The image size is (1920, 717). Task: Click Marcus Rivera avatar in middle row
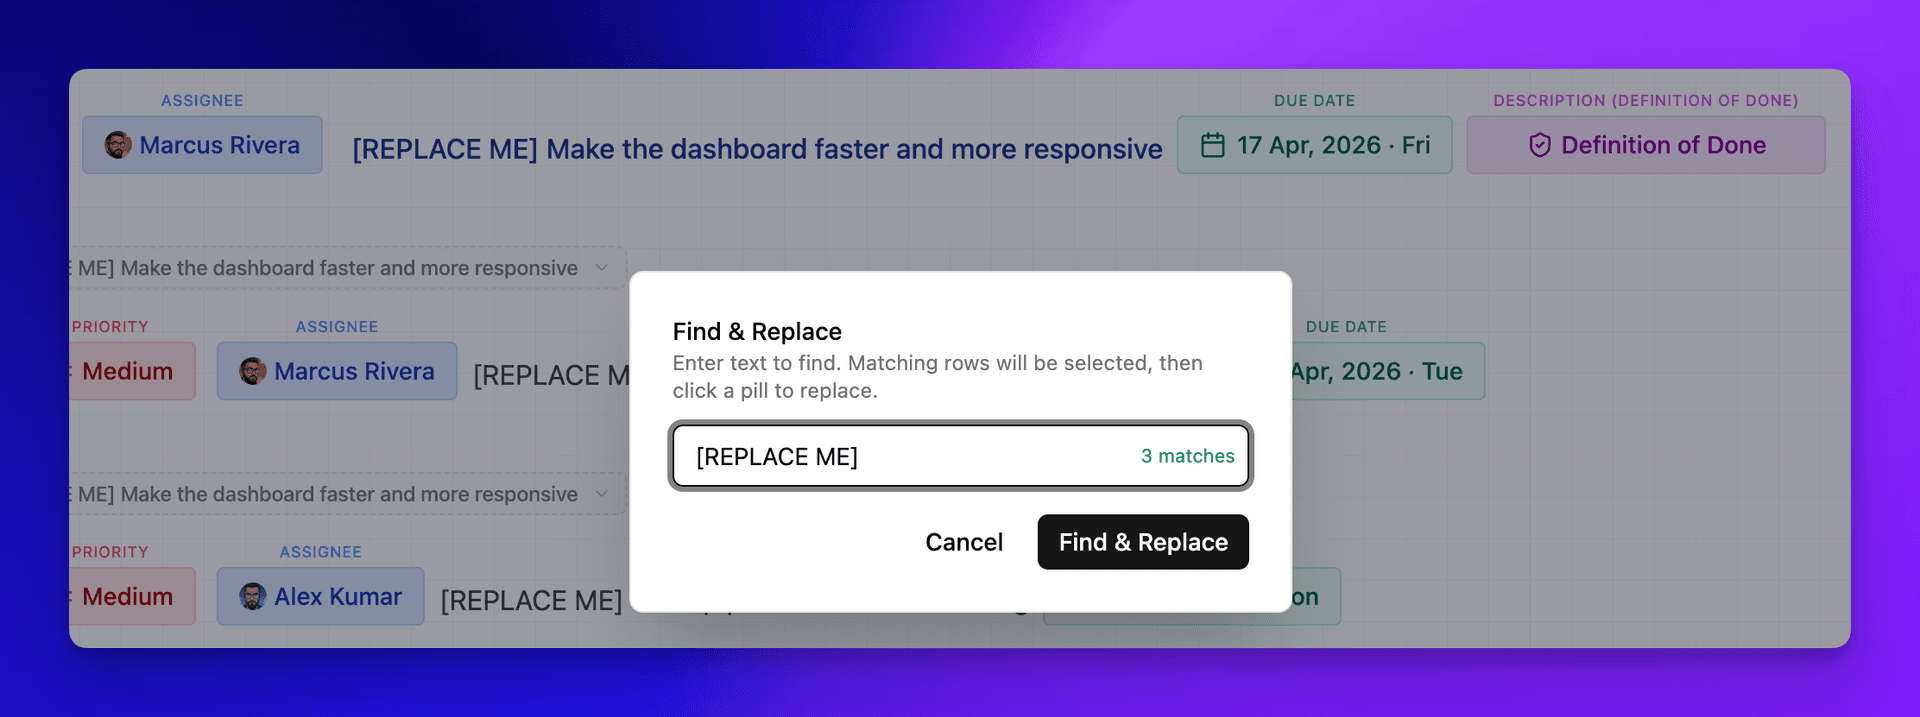253,371
